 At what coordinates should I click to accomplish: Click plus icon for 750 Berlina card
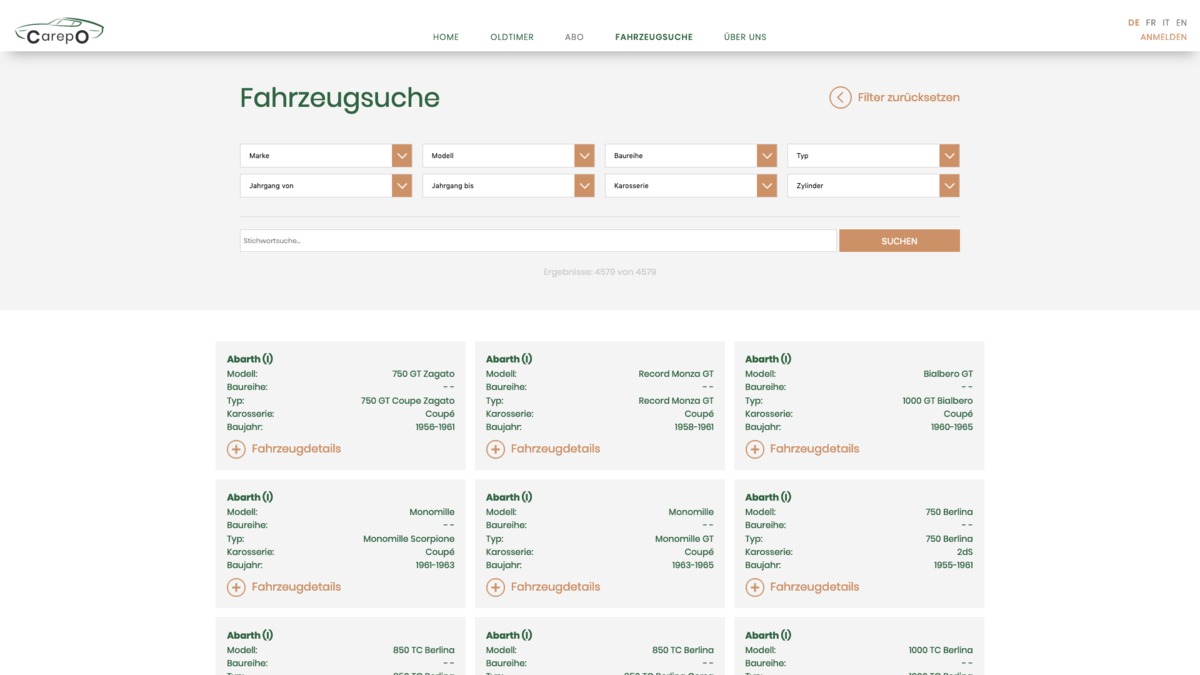click(755, 587)
